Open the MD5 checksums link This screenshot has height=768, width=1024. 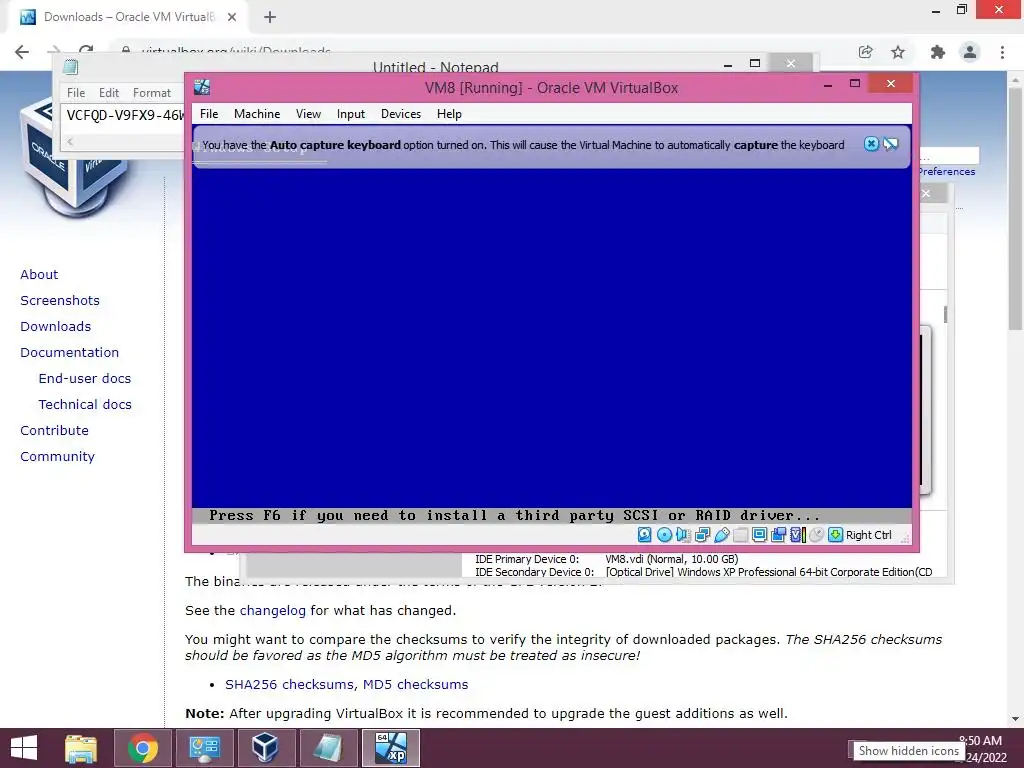[415, 684]
